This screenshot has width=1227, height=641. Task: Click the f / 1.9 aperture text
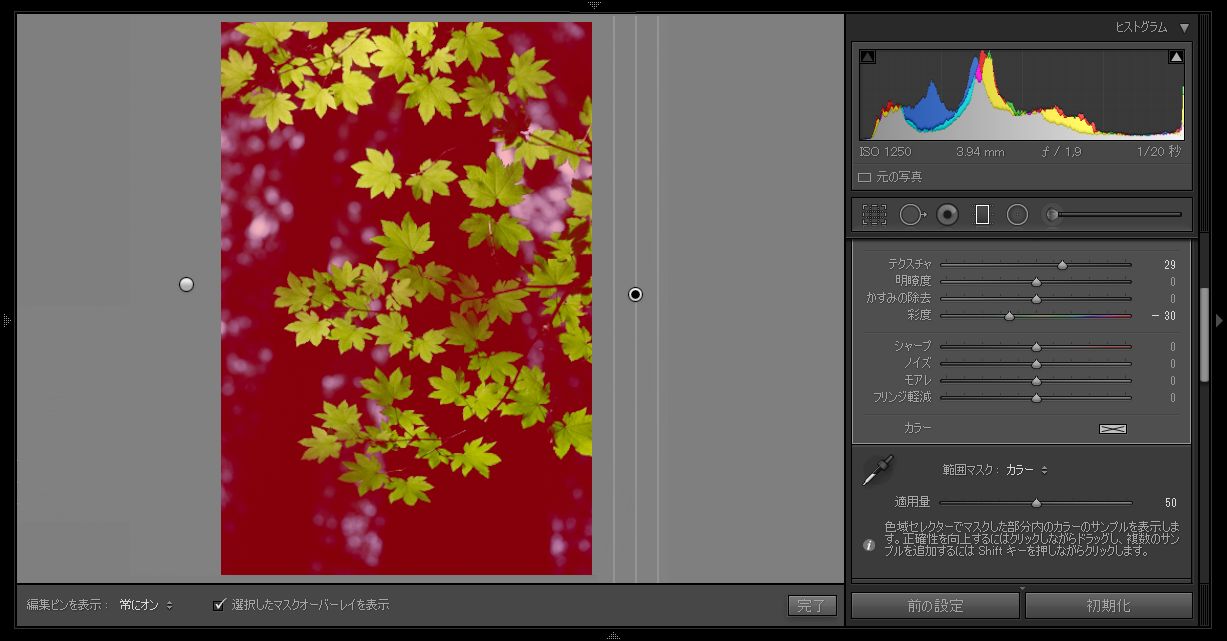coord(1061,152)
